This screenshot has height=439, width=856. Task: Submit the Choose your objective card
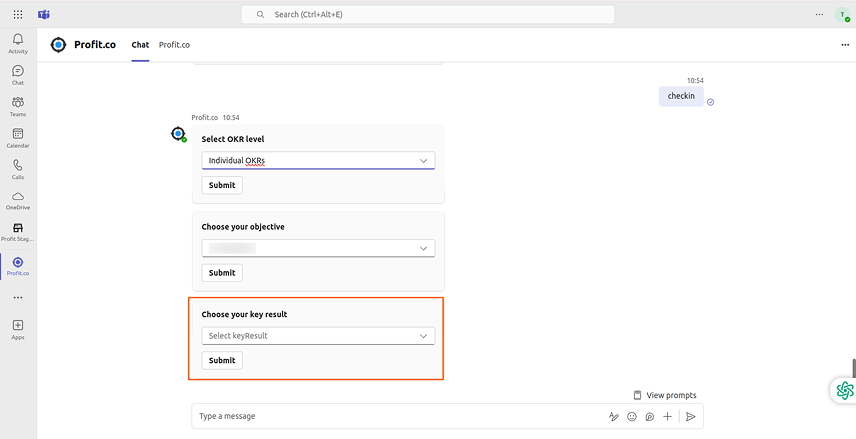[222, 272]
